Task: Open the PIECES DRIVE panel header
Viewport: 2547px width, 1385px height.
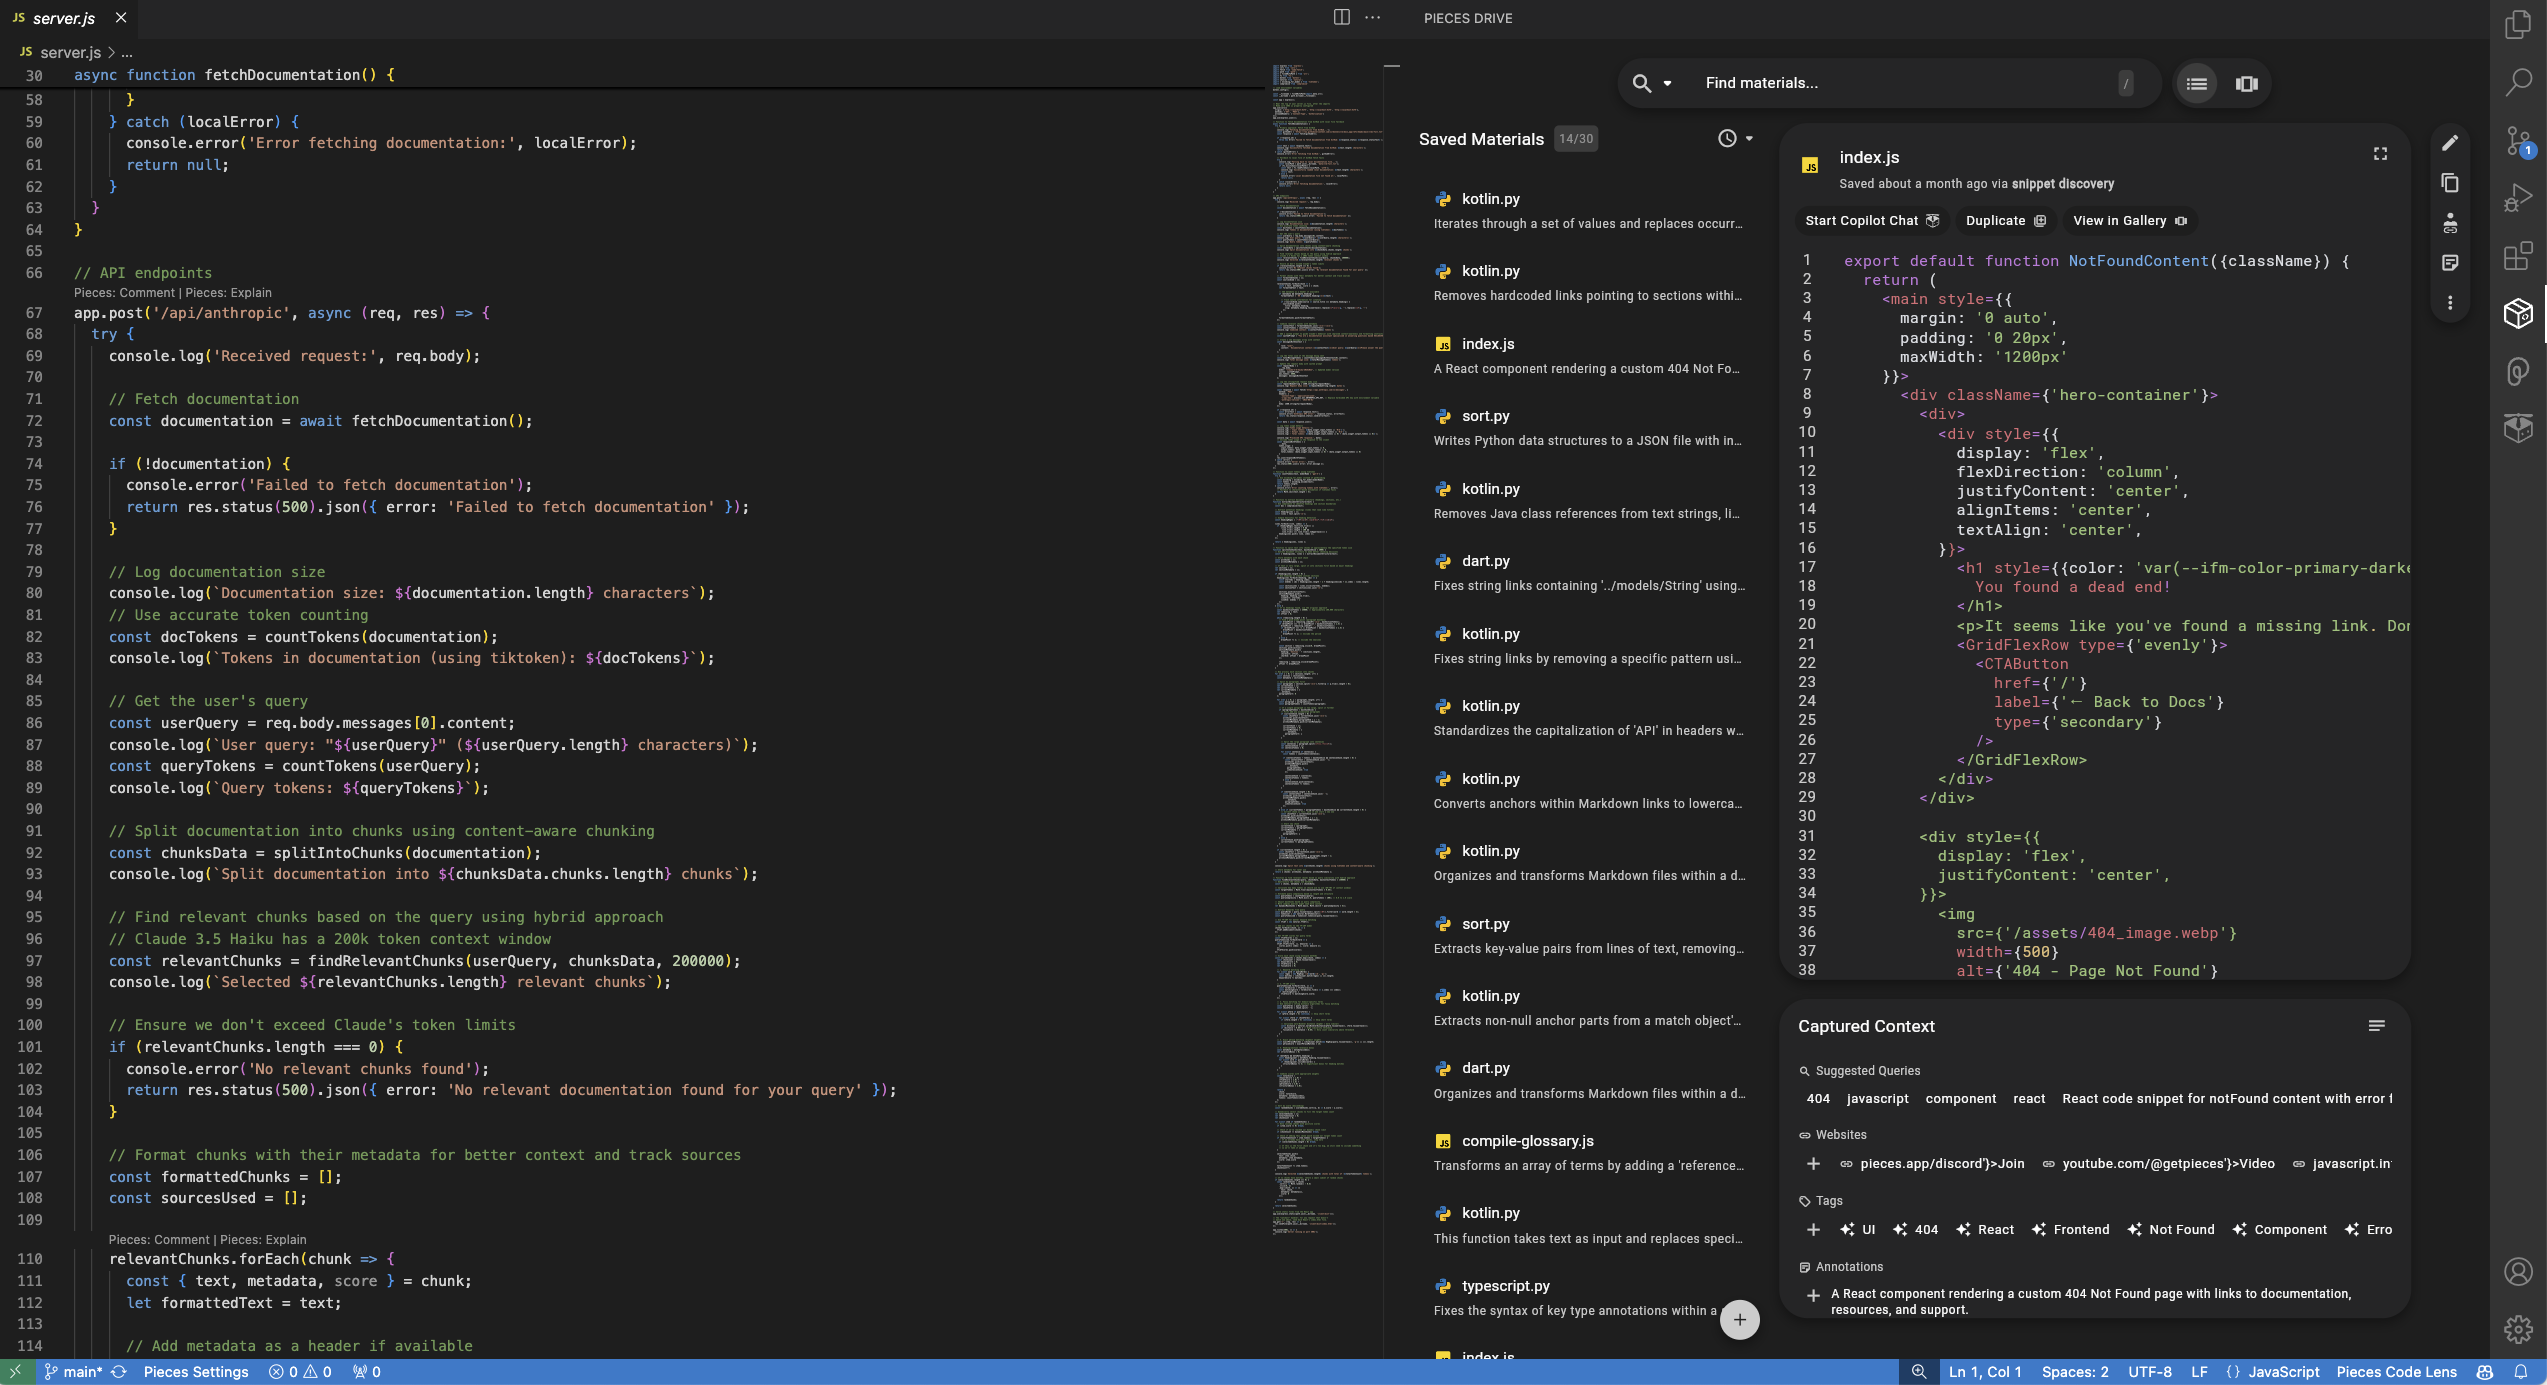Action: click(x=1467, y=18)
